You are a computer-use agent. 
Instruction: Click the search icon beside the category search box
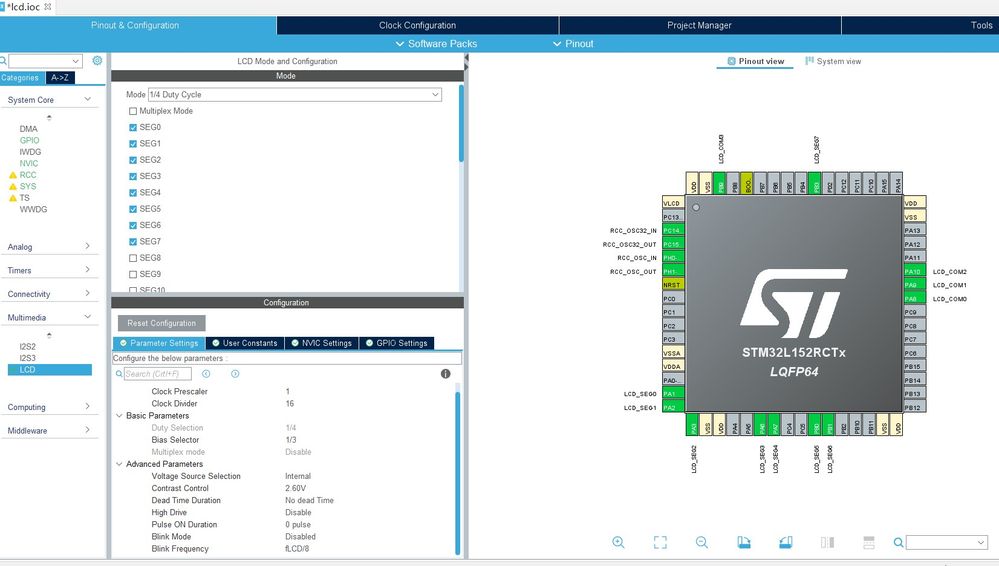(3, 61)
